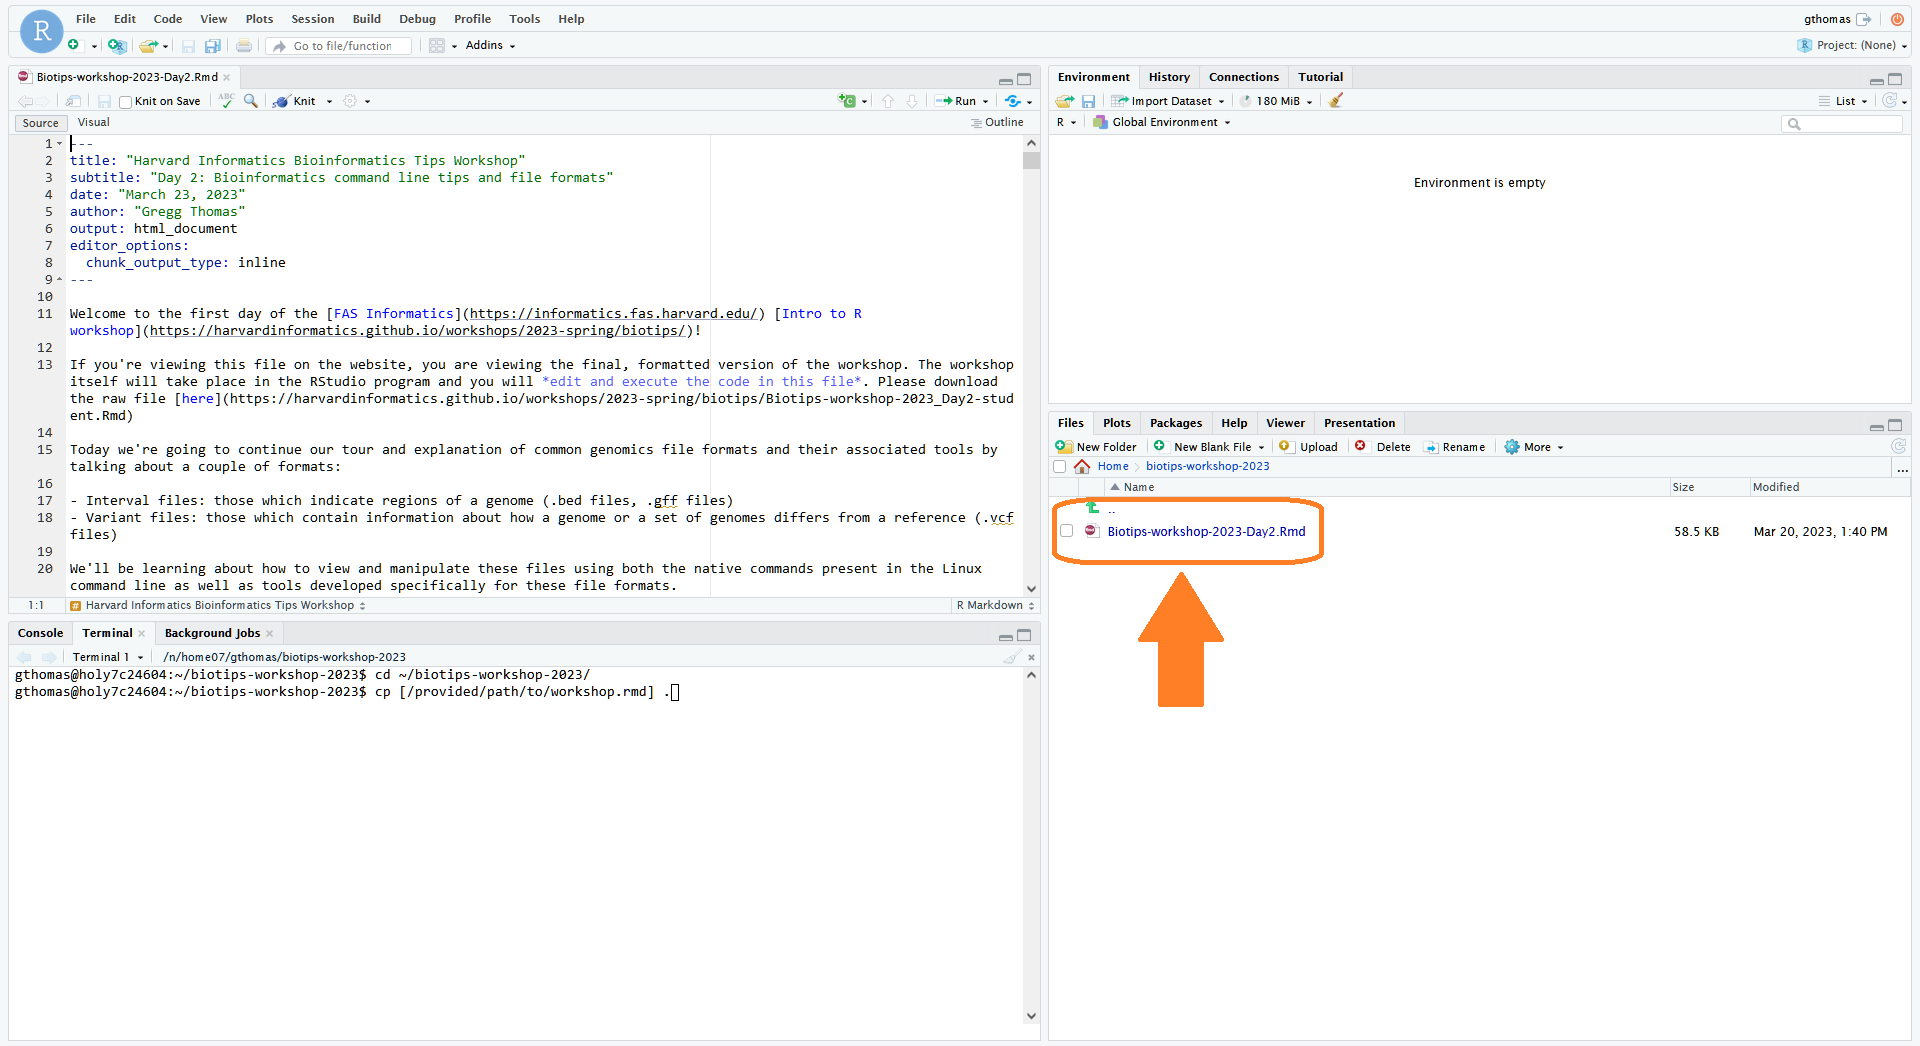Viewport: 1920px width, 1046px height.
Task: Open the Home breadcrumb link
Action: tap(1111, 466)
